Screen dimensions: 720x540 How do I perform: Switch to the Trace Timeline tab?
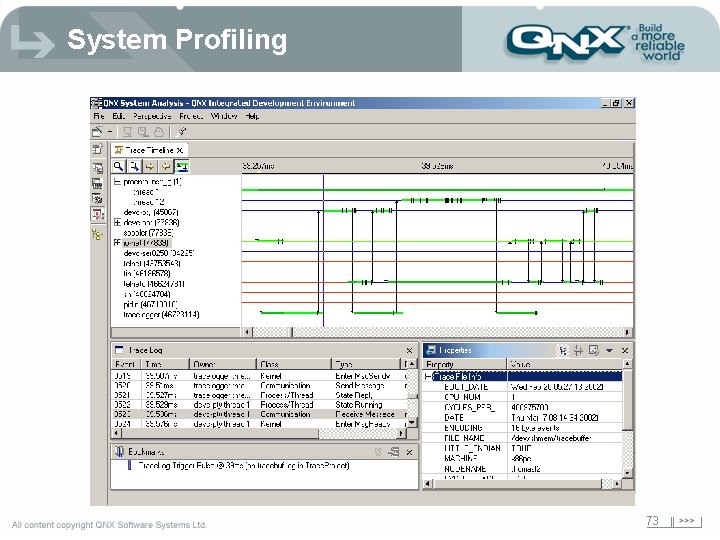[x=149, y=150]
